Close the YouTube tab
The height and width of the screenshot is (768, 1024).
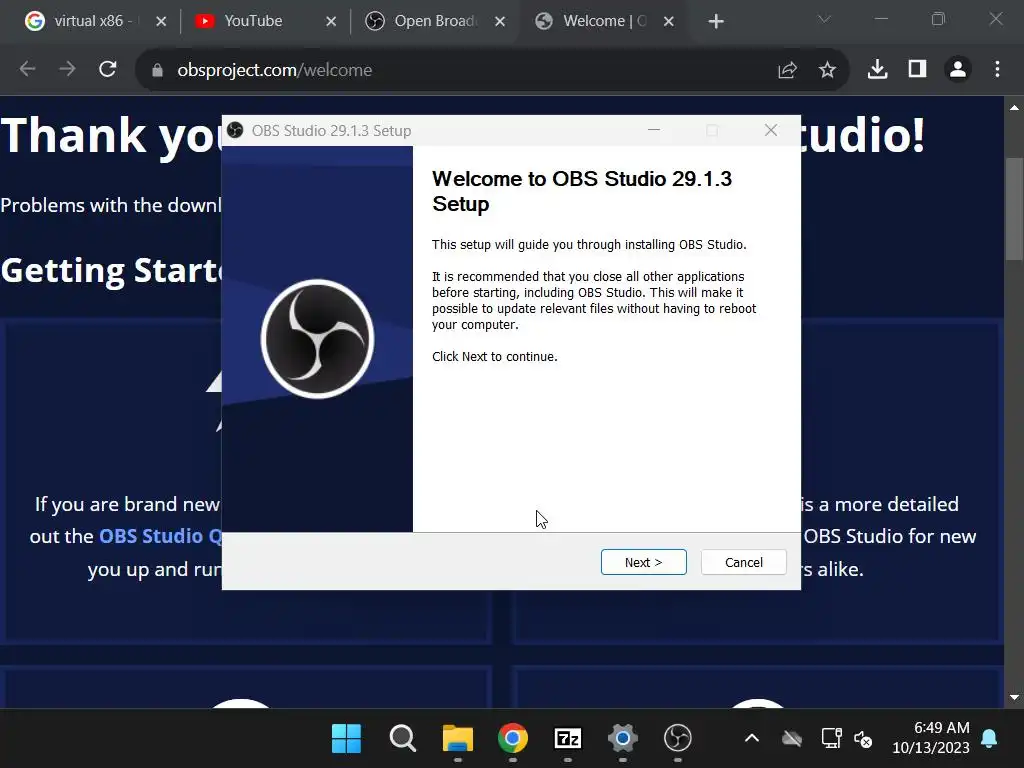(331, 22)
